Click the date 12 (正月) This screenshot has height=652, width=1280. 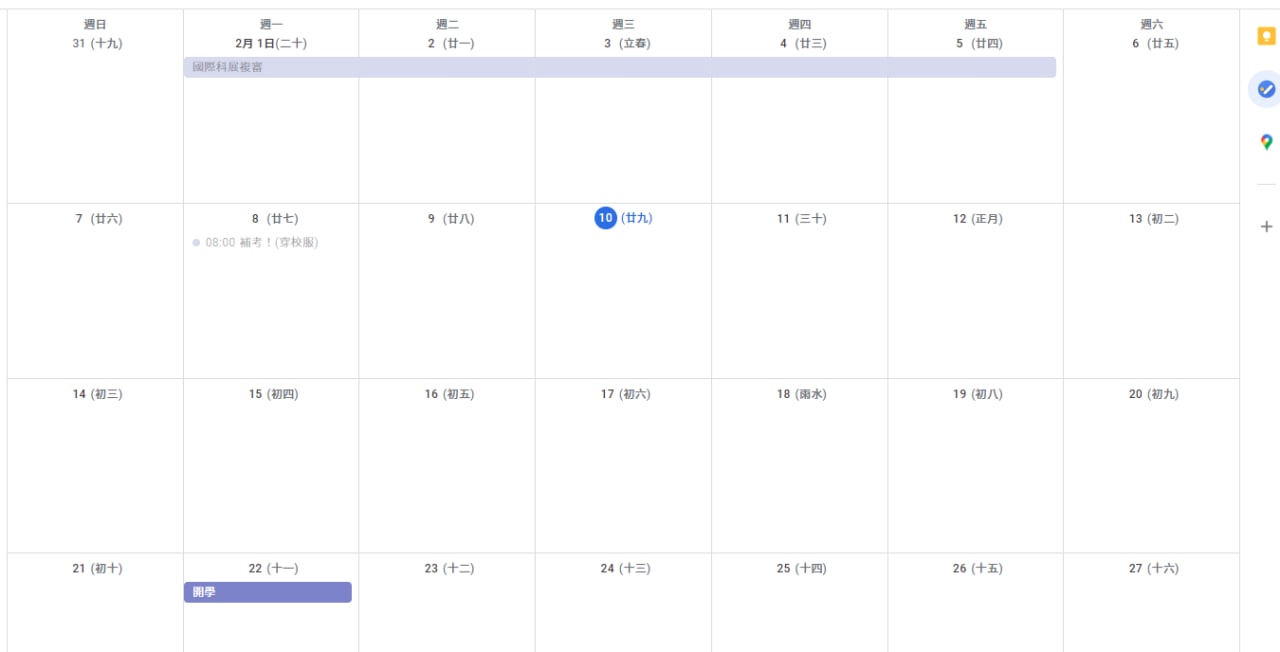tap(977, 218)
